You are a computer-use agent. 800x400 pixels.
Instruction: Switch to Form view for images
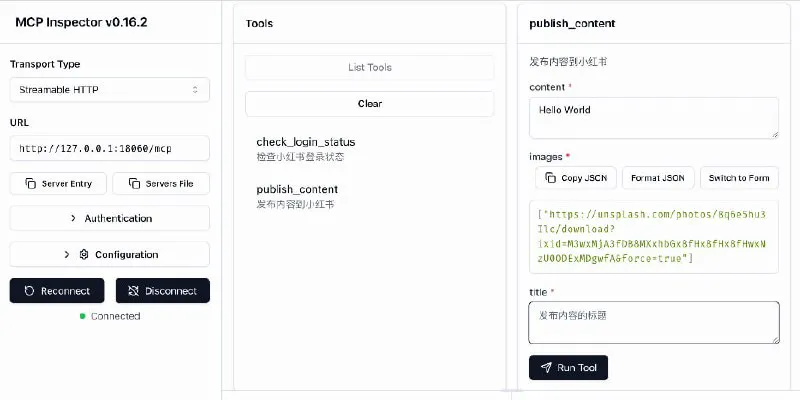(x=739, y=178)
